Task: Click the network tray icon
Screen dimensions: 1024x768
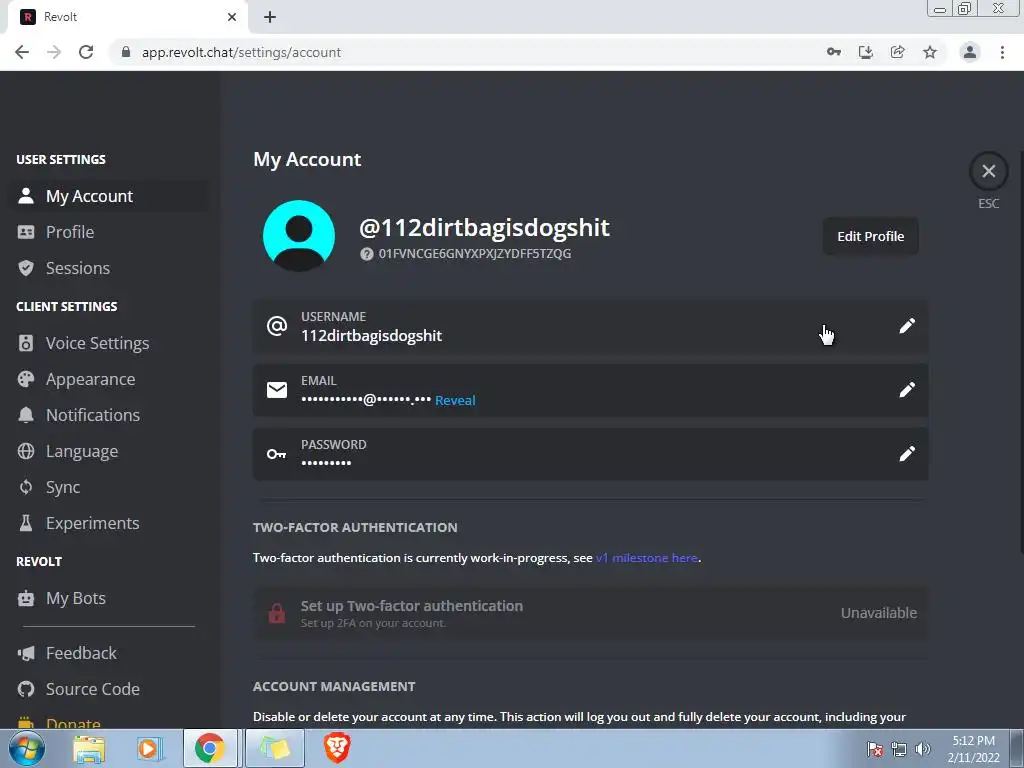Action: pyautogui.click(x=899, y=748)
